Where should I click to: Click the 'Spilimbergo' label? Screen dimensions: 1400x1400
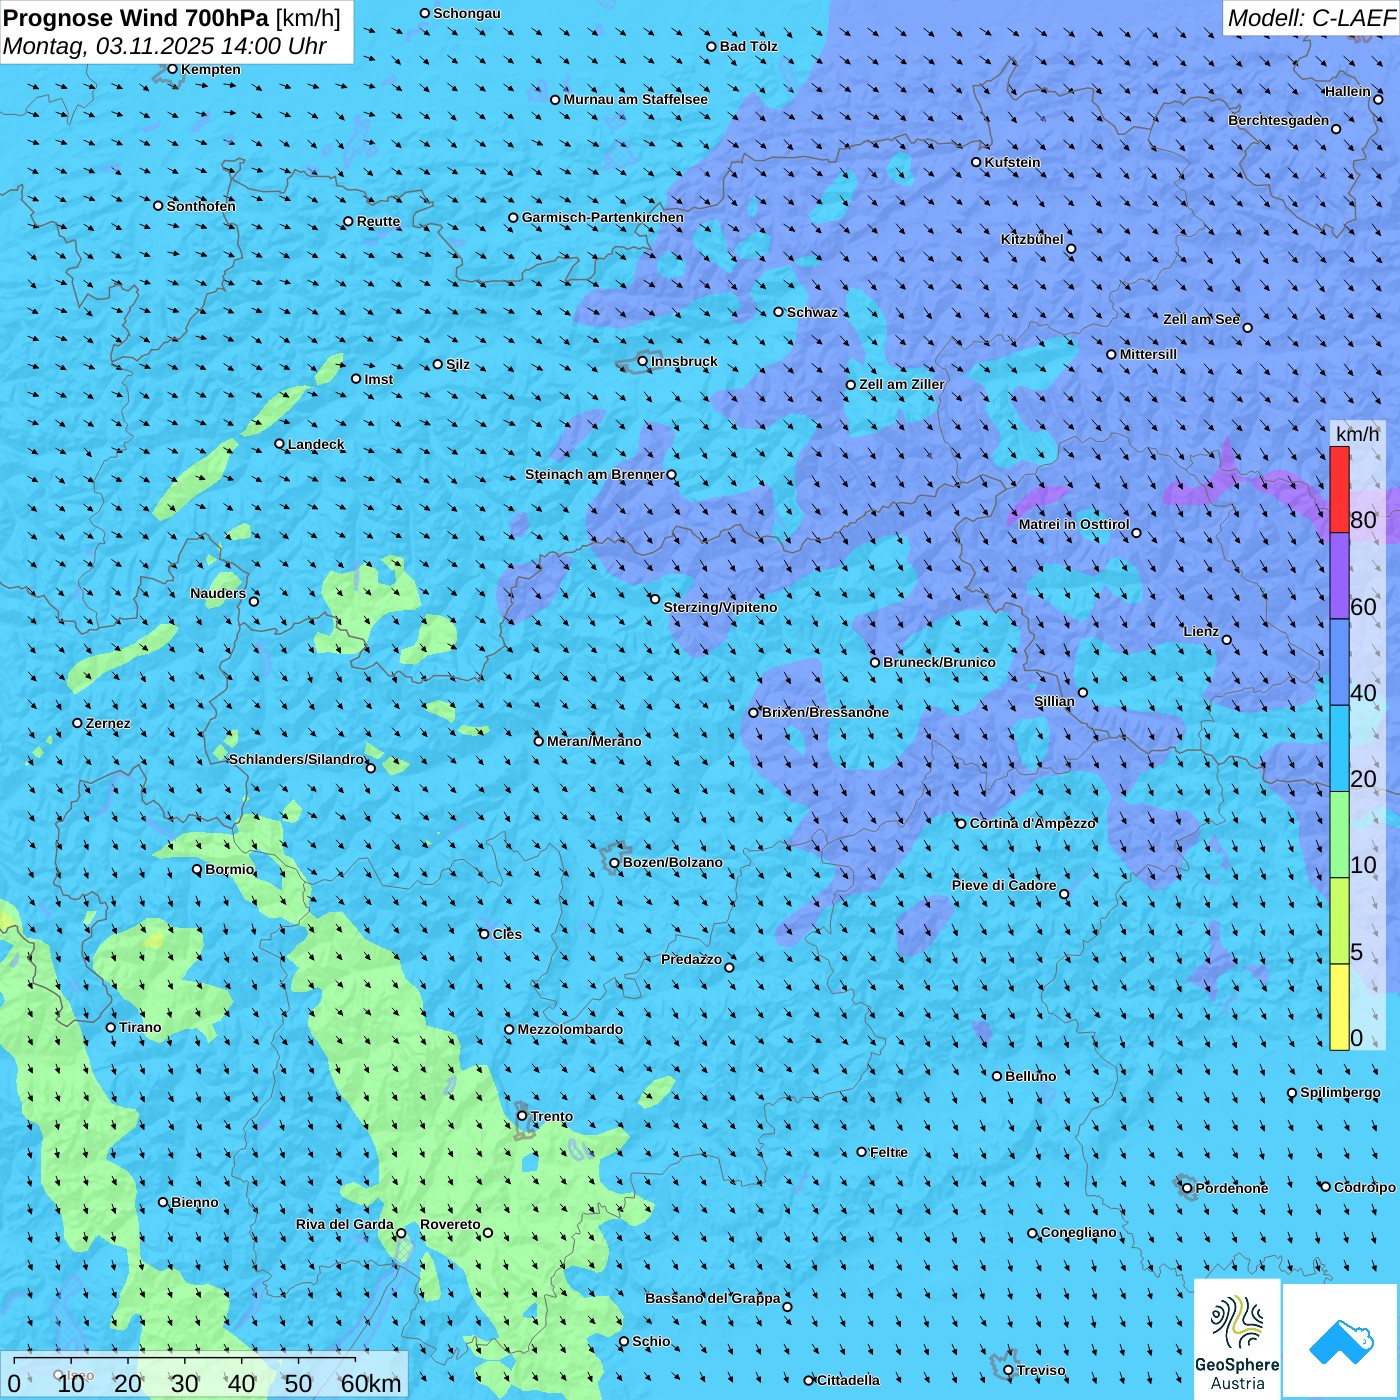[1341, 1092]
